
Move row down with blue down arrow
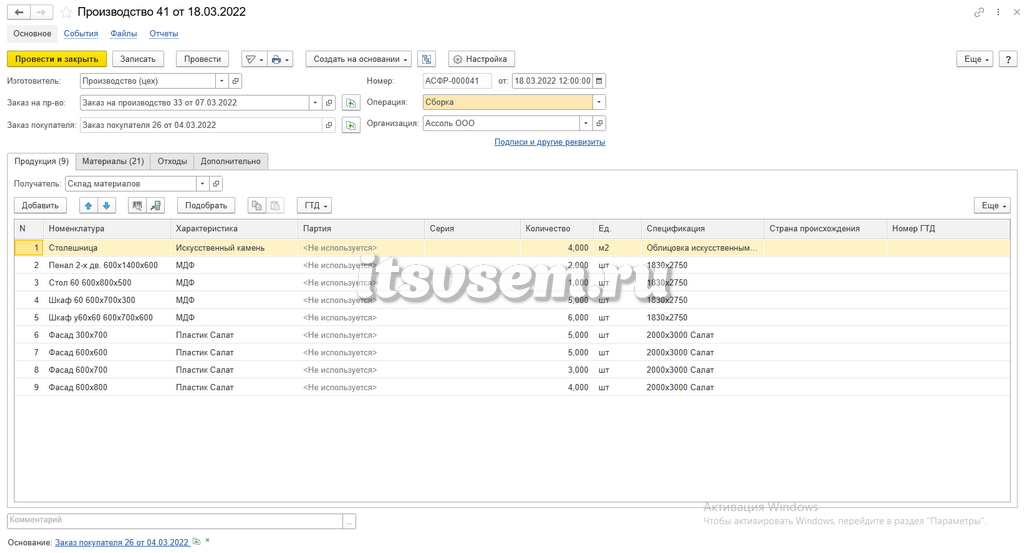[x=106, y=206]
